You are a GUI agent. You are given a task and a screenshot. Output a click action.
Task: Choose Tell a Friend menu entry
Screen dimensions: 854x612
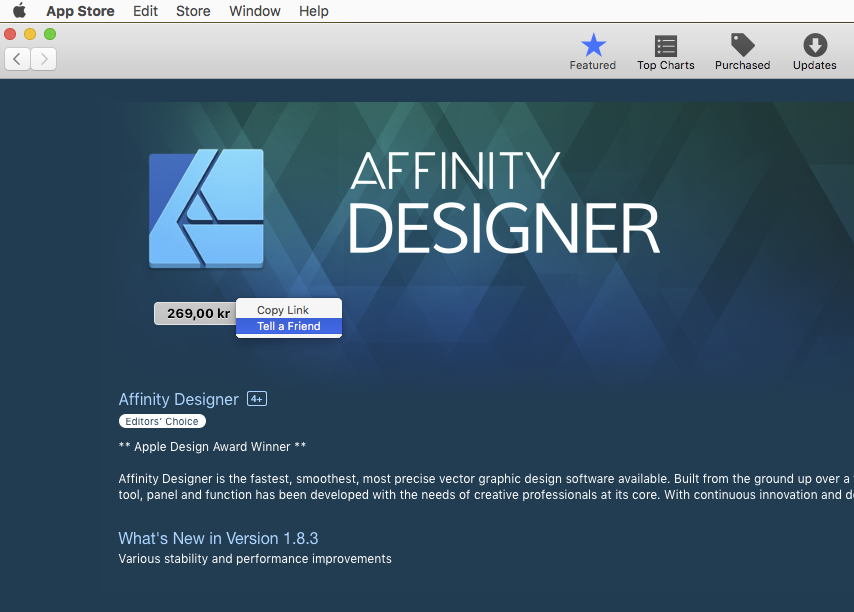[x=289, y=326]
